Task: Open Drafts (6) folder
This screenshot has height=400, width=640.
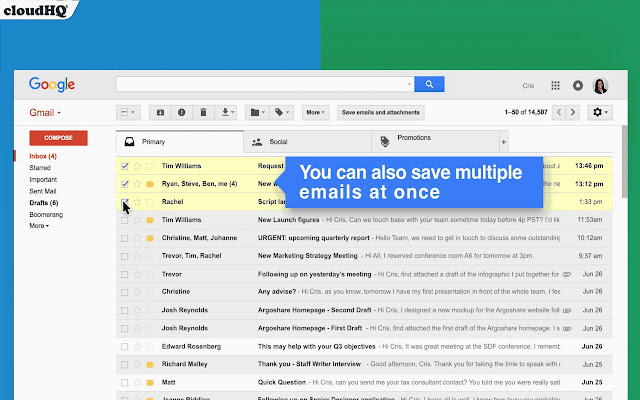Action: pos(44,203)
